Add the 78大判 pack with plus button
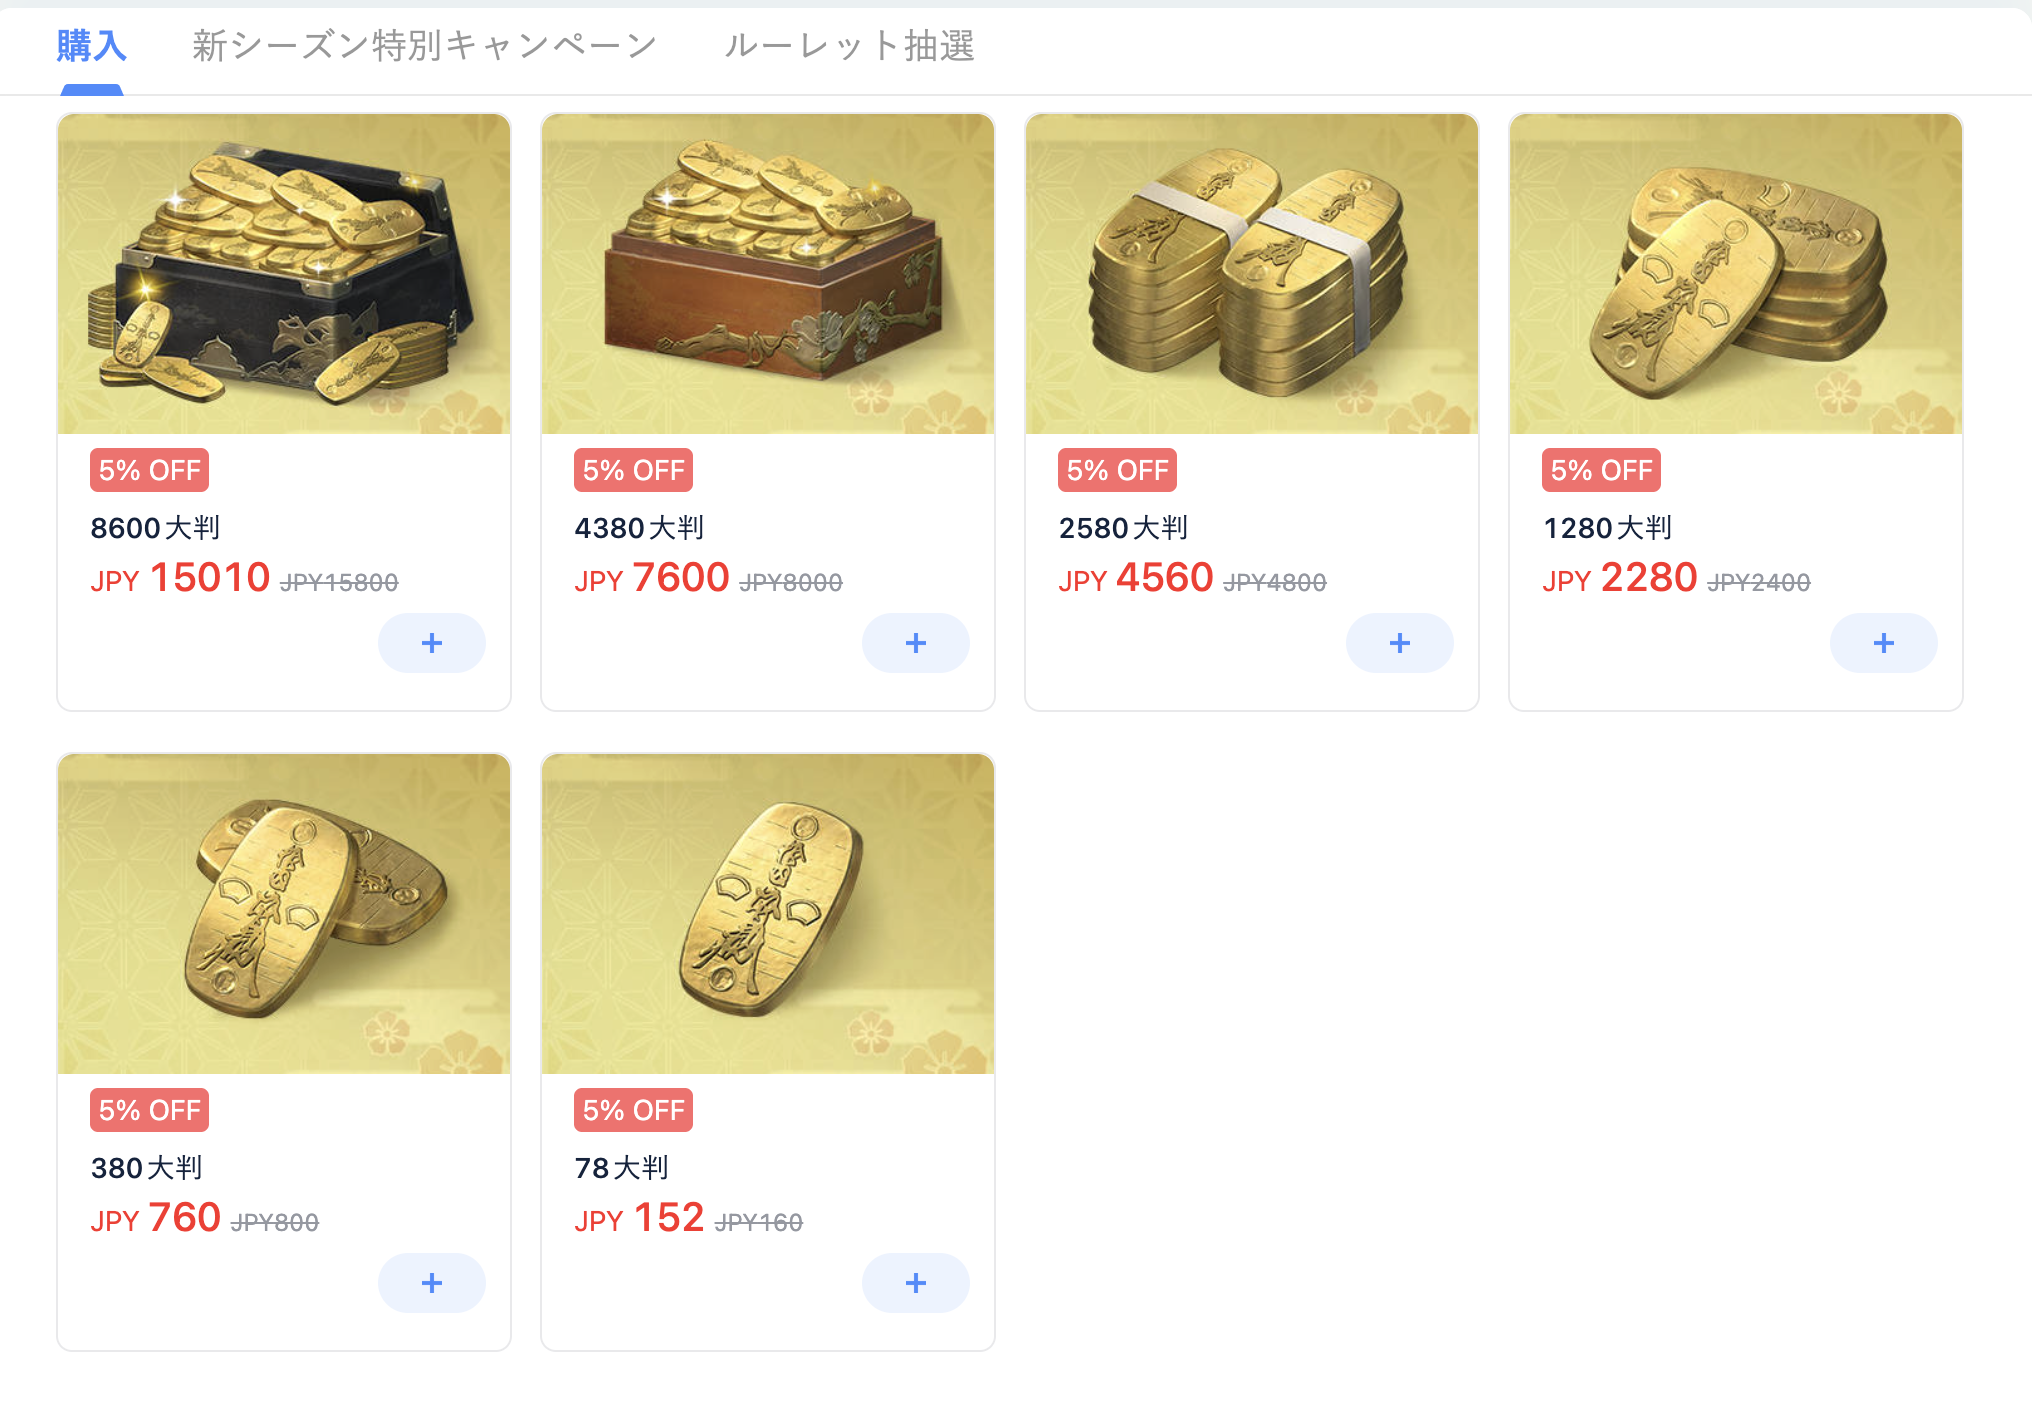 916,1283
